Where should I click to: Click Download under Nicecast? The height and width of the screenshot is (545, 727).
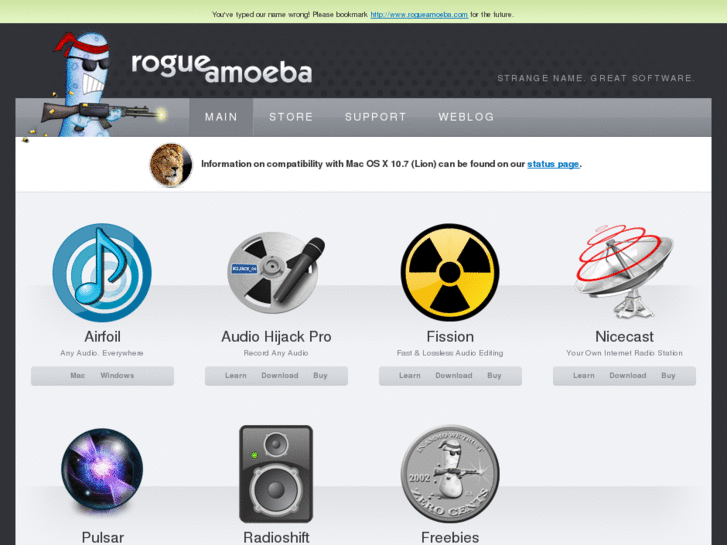628,375
